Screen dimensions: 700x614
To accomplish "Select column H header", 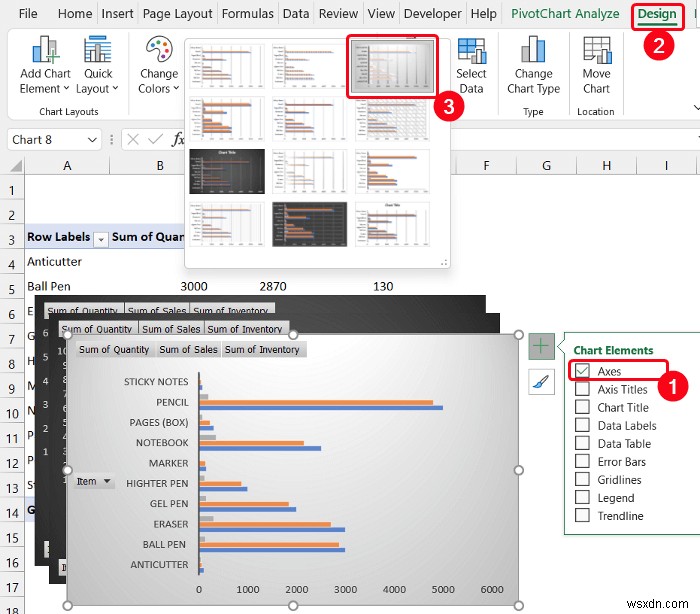I will (x=606, y=166).
